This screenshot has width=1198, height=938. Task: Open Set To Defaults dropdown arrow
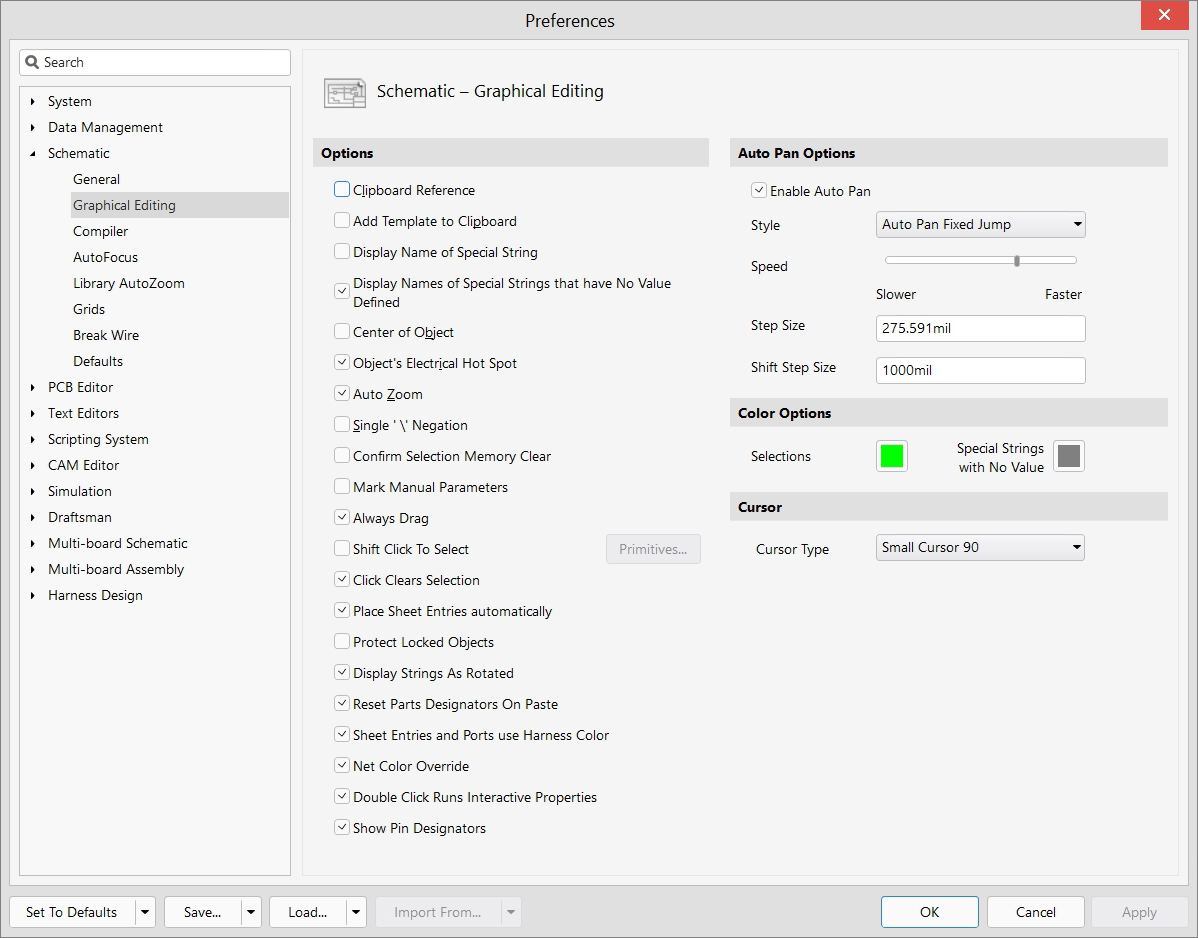[145, 912]
